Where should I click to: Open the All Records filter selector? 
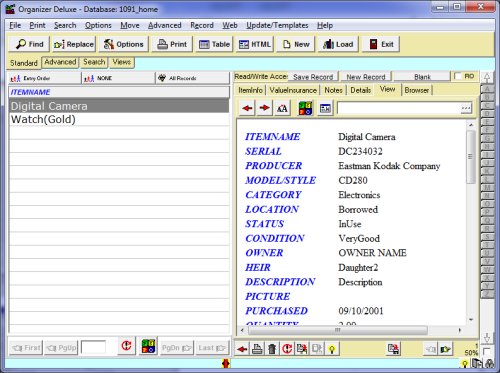[193, 78]
